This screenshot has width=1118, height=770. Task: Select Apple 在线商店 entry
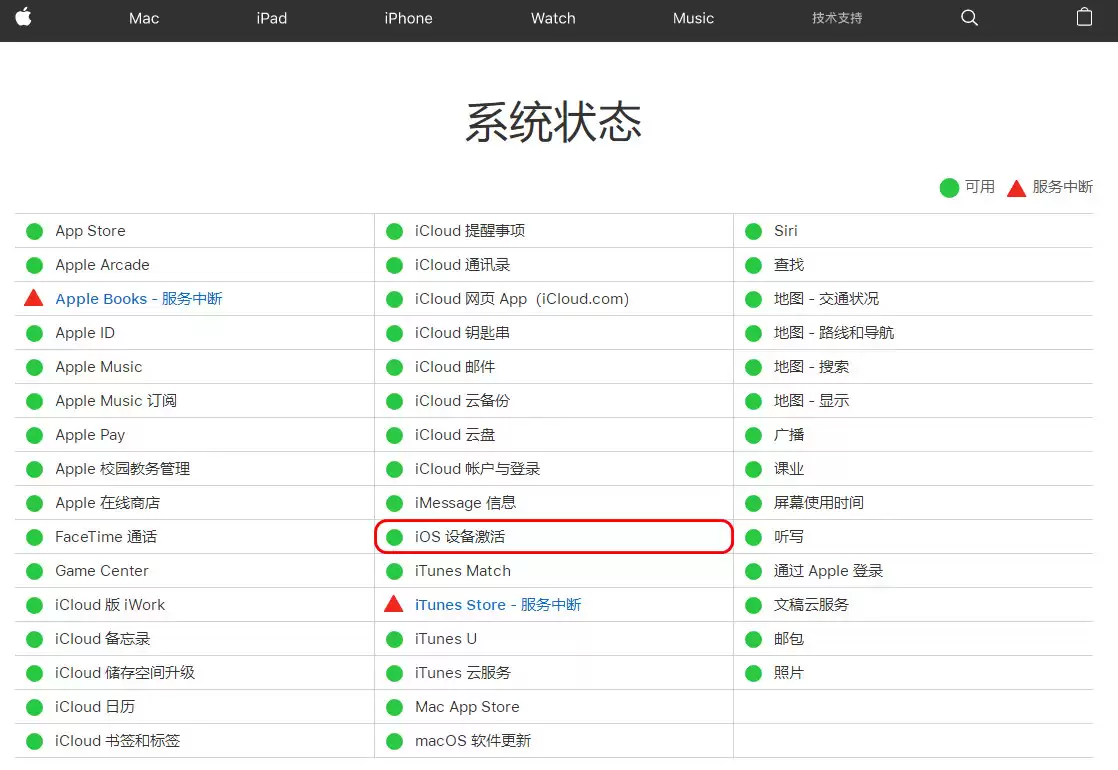[x=108, y=503]
